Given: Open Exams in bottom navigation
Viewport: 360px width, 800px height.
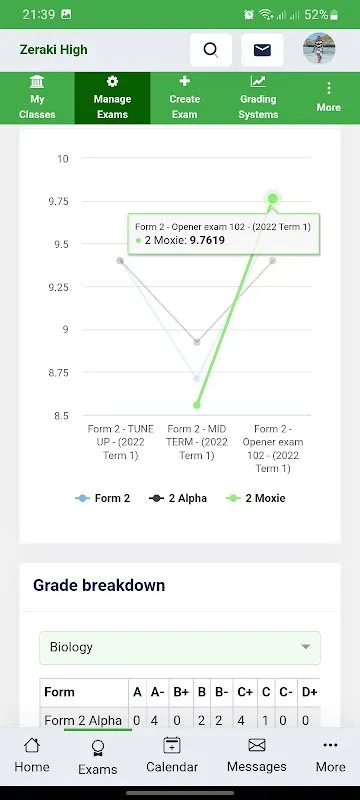Looking at the screenshot, I should pyautogui.click(x=97, y=758).
